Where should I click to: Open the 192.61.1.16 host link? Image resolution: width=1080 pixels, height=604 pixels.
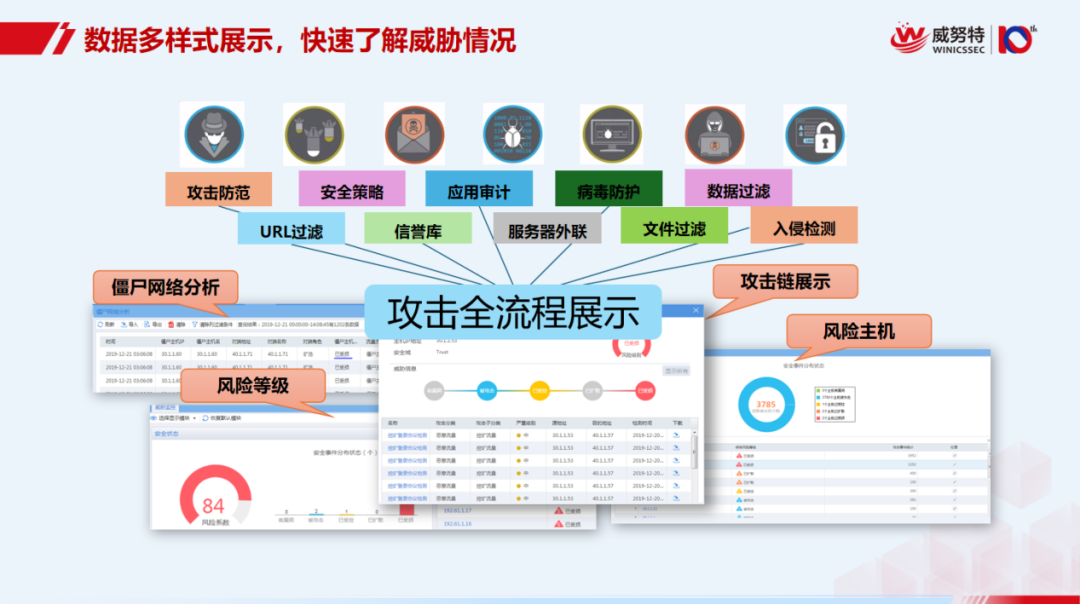point(457,524)
